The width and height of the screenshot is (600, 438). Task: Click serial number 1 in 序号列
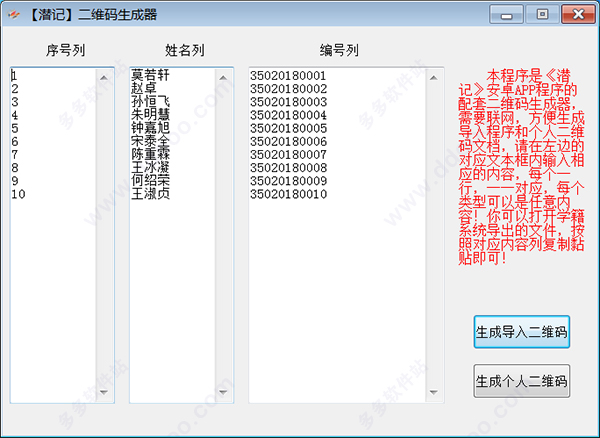15,76
